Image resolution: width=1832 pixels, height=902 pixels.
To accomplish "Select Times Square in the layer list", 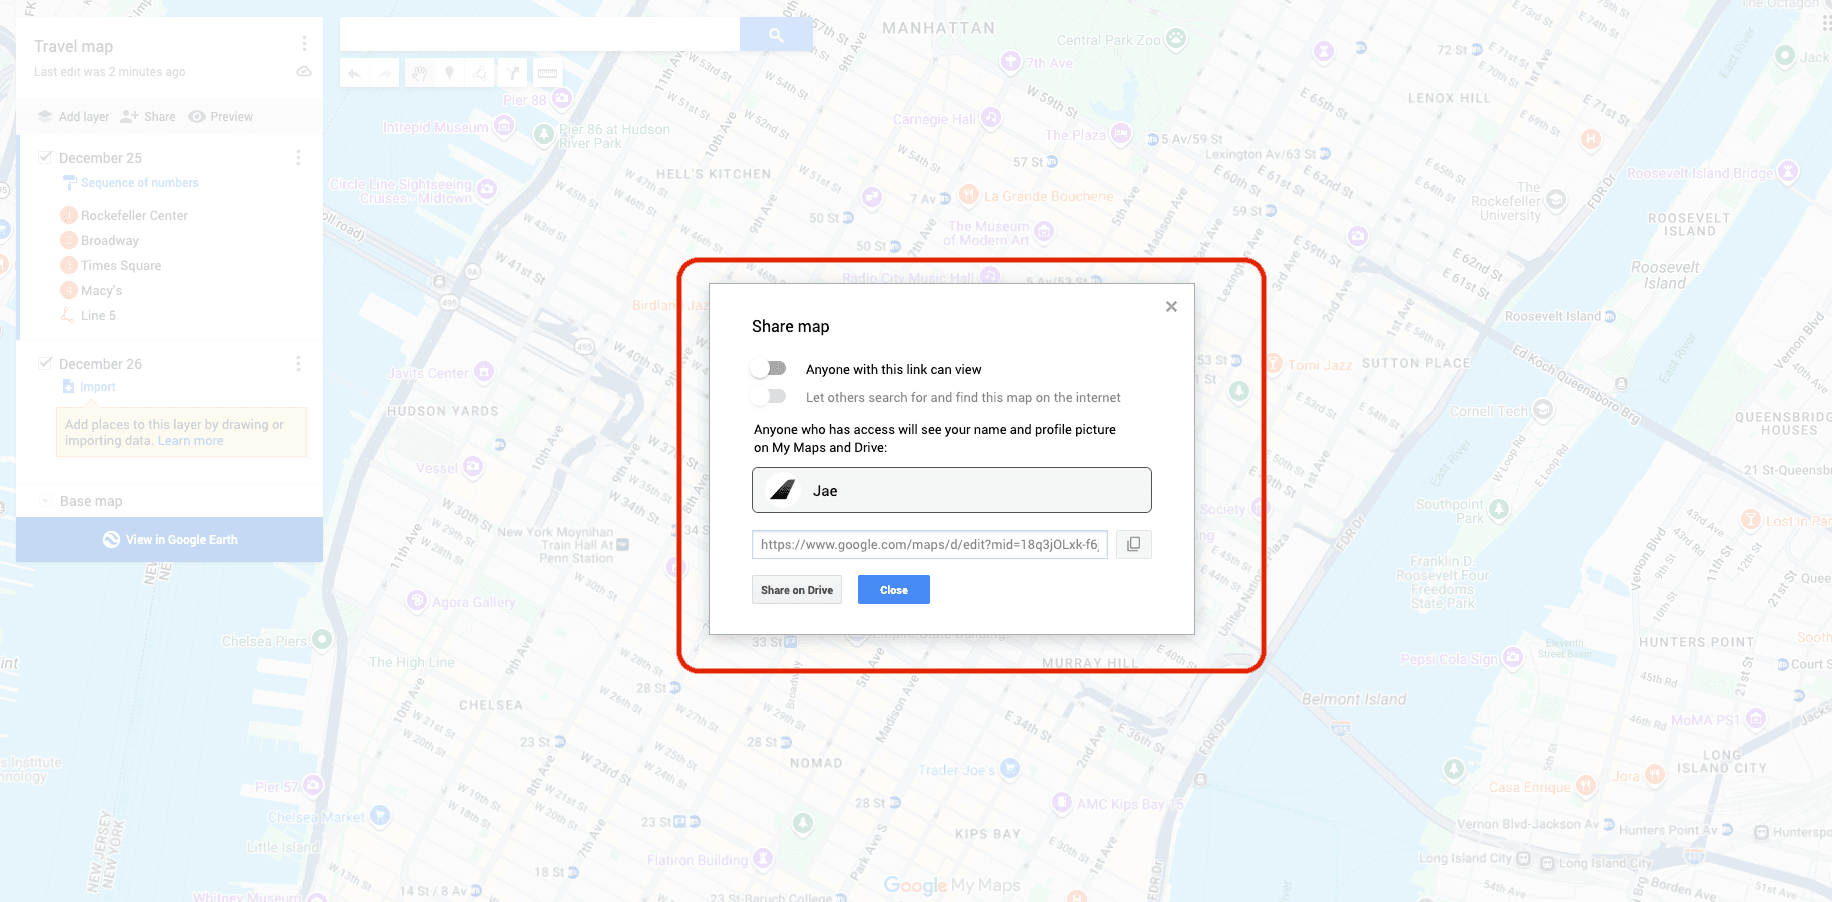I will (121, 265).
